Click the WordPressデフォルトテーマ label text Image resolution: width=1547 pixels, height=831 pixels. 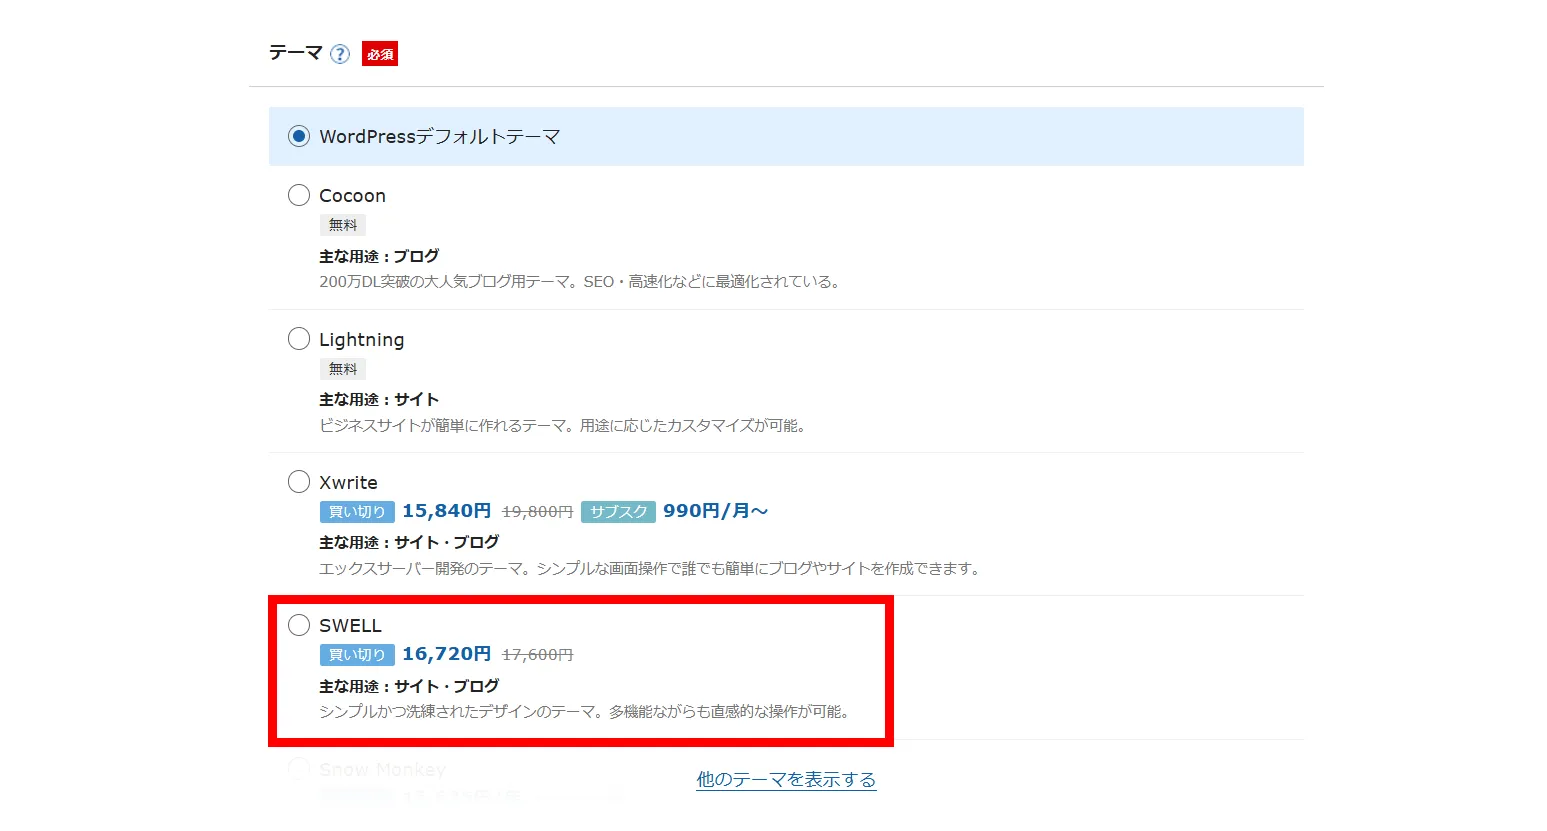click(439, 137)
